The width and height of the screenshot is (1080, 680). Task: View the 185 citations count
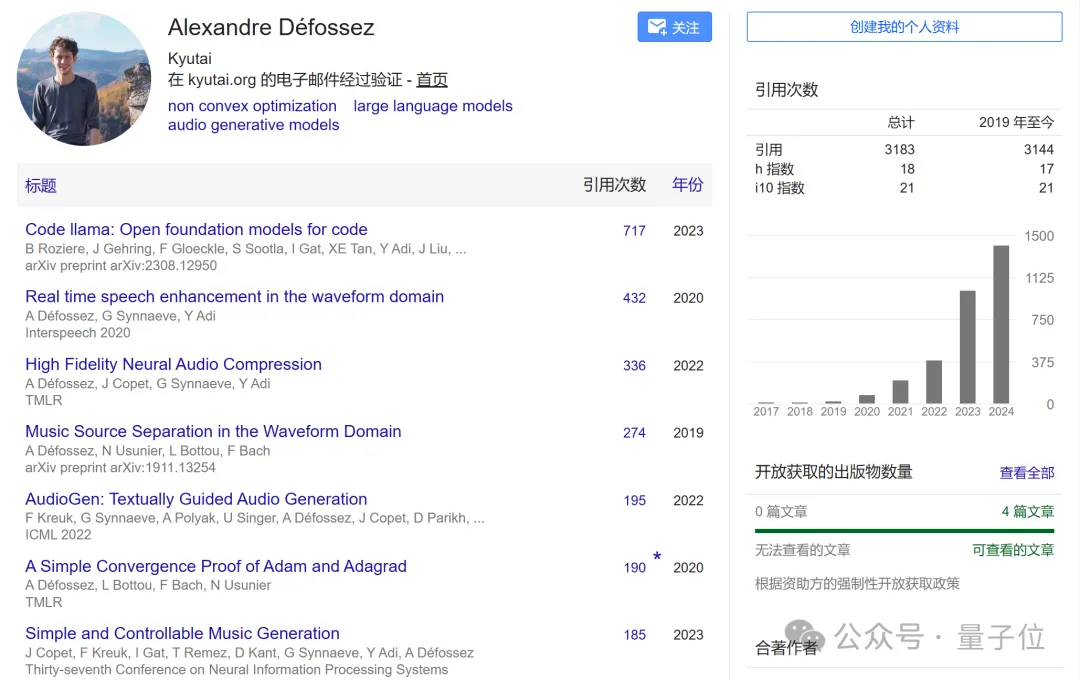634,635
